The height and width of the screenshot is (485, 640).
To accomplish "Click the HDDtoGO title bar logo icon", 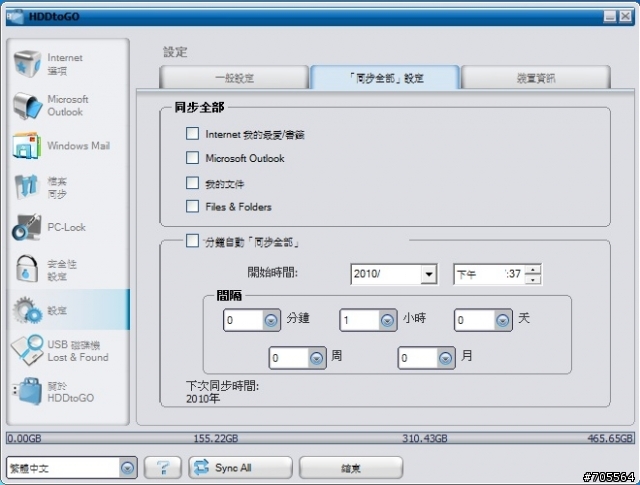I will click(x=16, y=16).
